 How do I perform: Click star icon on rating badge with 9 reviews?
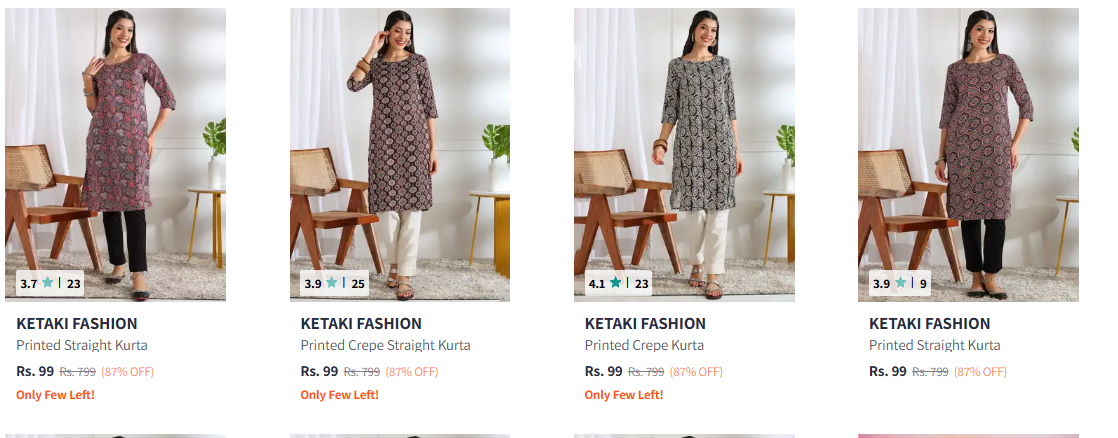(x=900, y=283)
